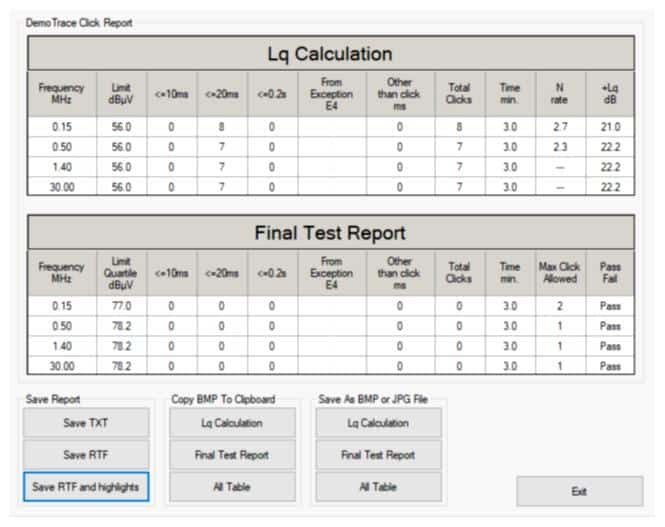Copy All Table BMP to clipboard
This screenshot has height=527, width=665.
232,487
